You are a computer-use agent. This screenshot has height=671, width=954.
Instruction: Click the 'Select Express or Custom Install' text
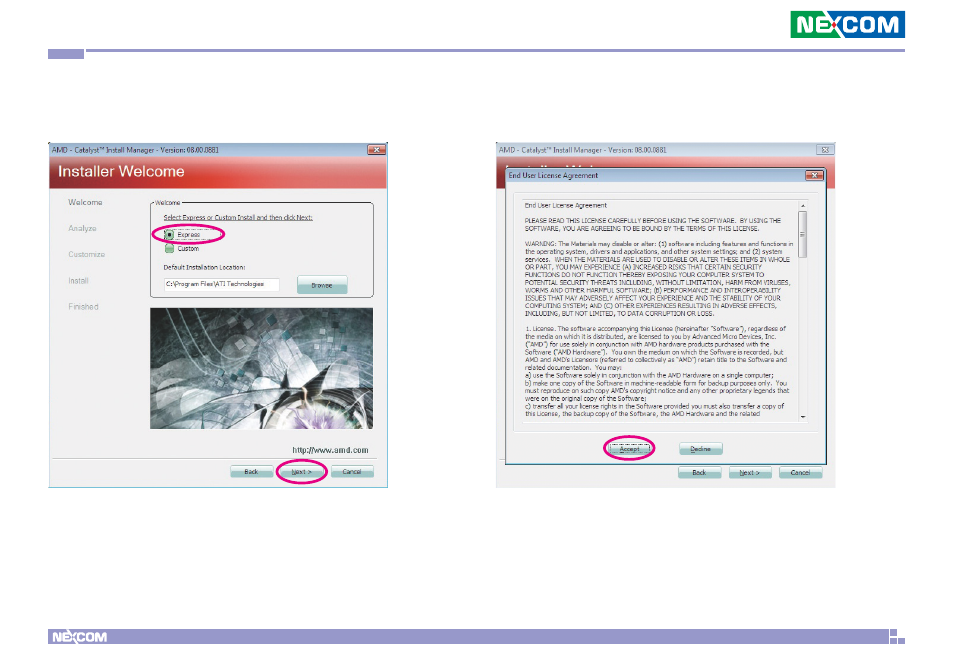[x=238, y=217]
